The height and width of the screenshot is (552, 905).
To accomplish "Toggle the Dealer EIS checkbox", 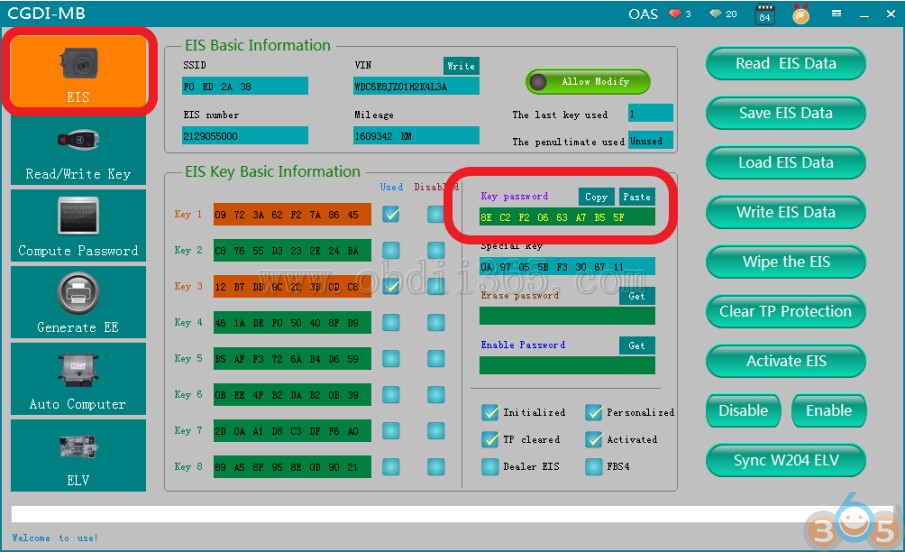I will click(490, 467).
